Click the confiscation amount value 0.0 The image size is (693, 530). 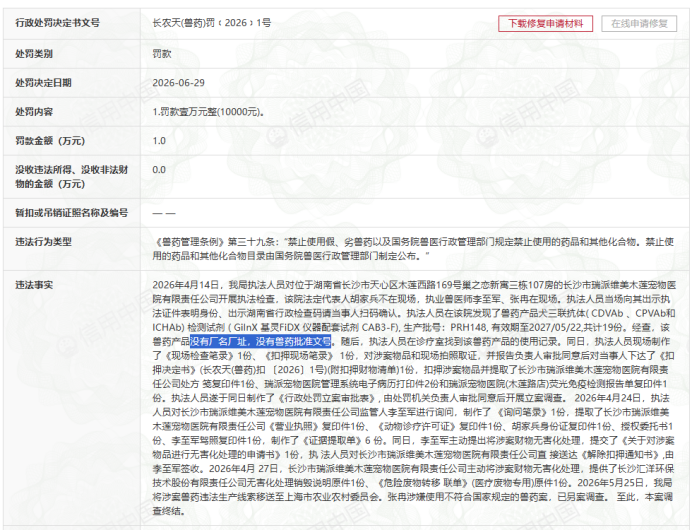[x=159, y=170]
